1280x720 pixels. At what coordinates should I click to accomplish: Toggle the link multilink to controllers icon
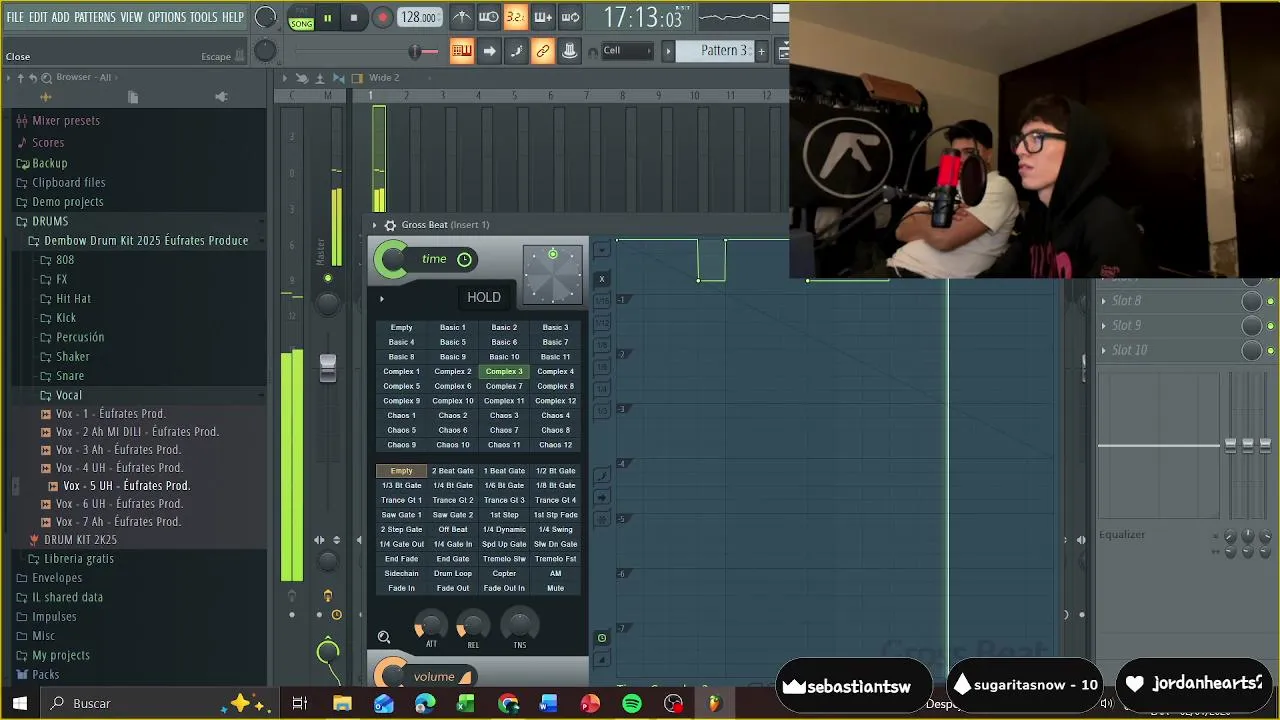point(543,51)
